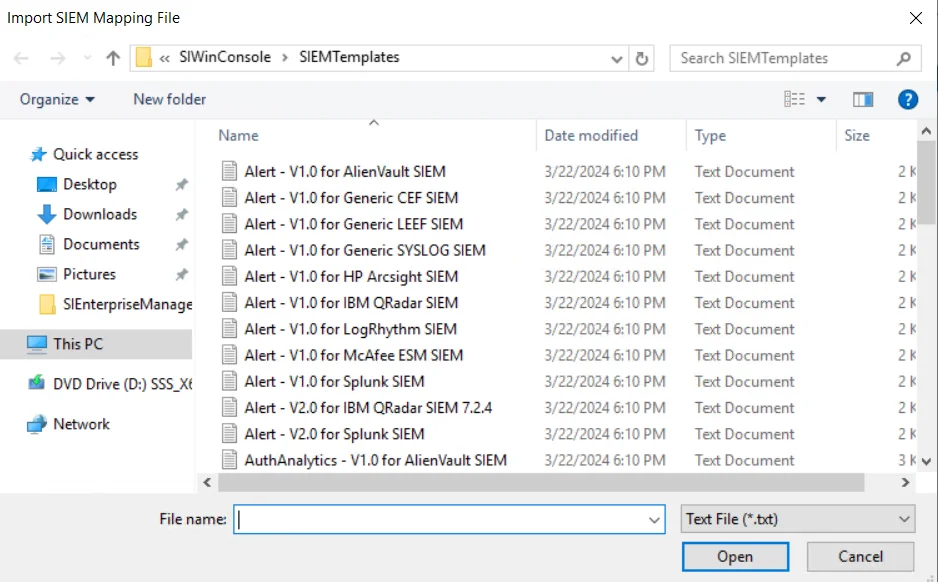Image resolution: width=938 pixels, height=582 pixels.
Task: Click the file icon for Alert V2.0 Splunk
Action: [x=229, y=434]
